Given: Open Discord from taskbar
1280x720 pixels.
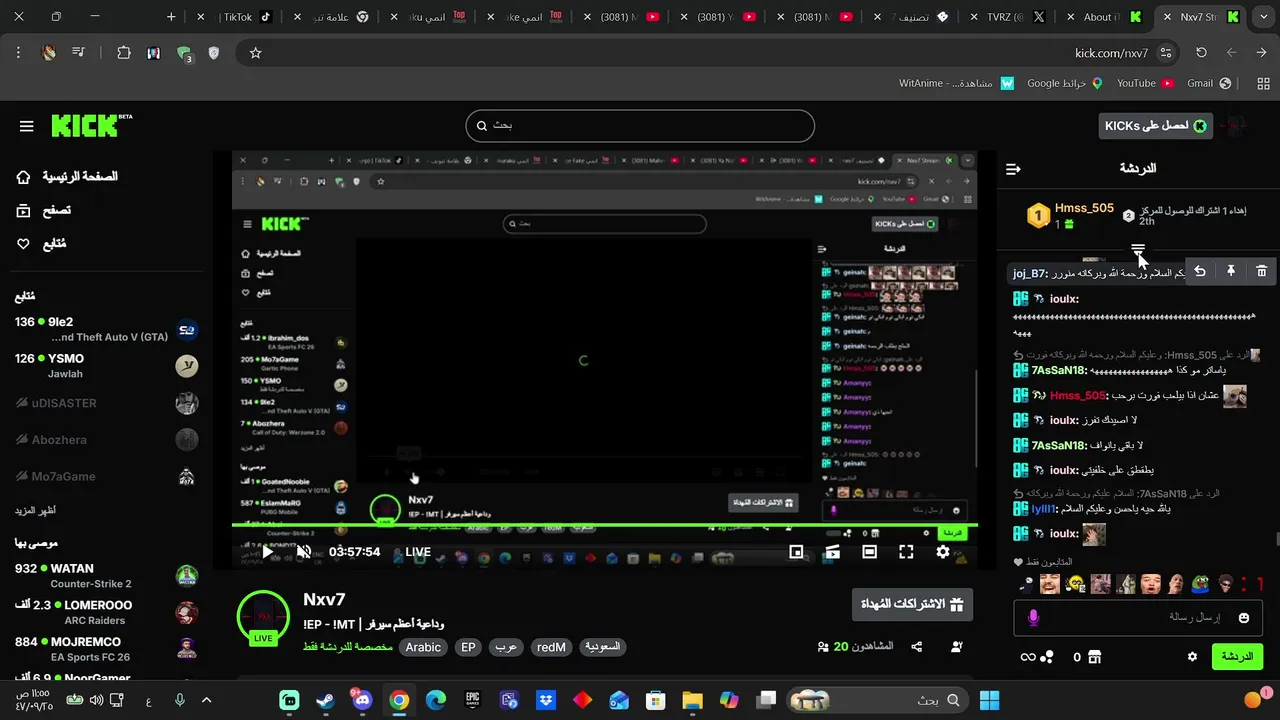Looking at the screenshot, I should point(361,700).
